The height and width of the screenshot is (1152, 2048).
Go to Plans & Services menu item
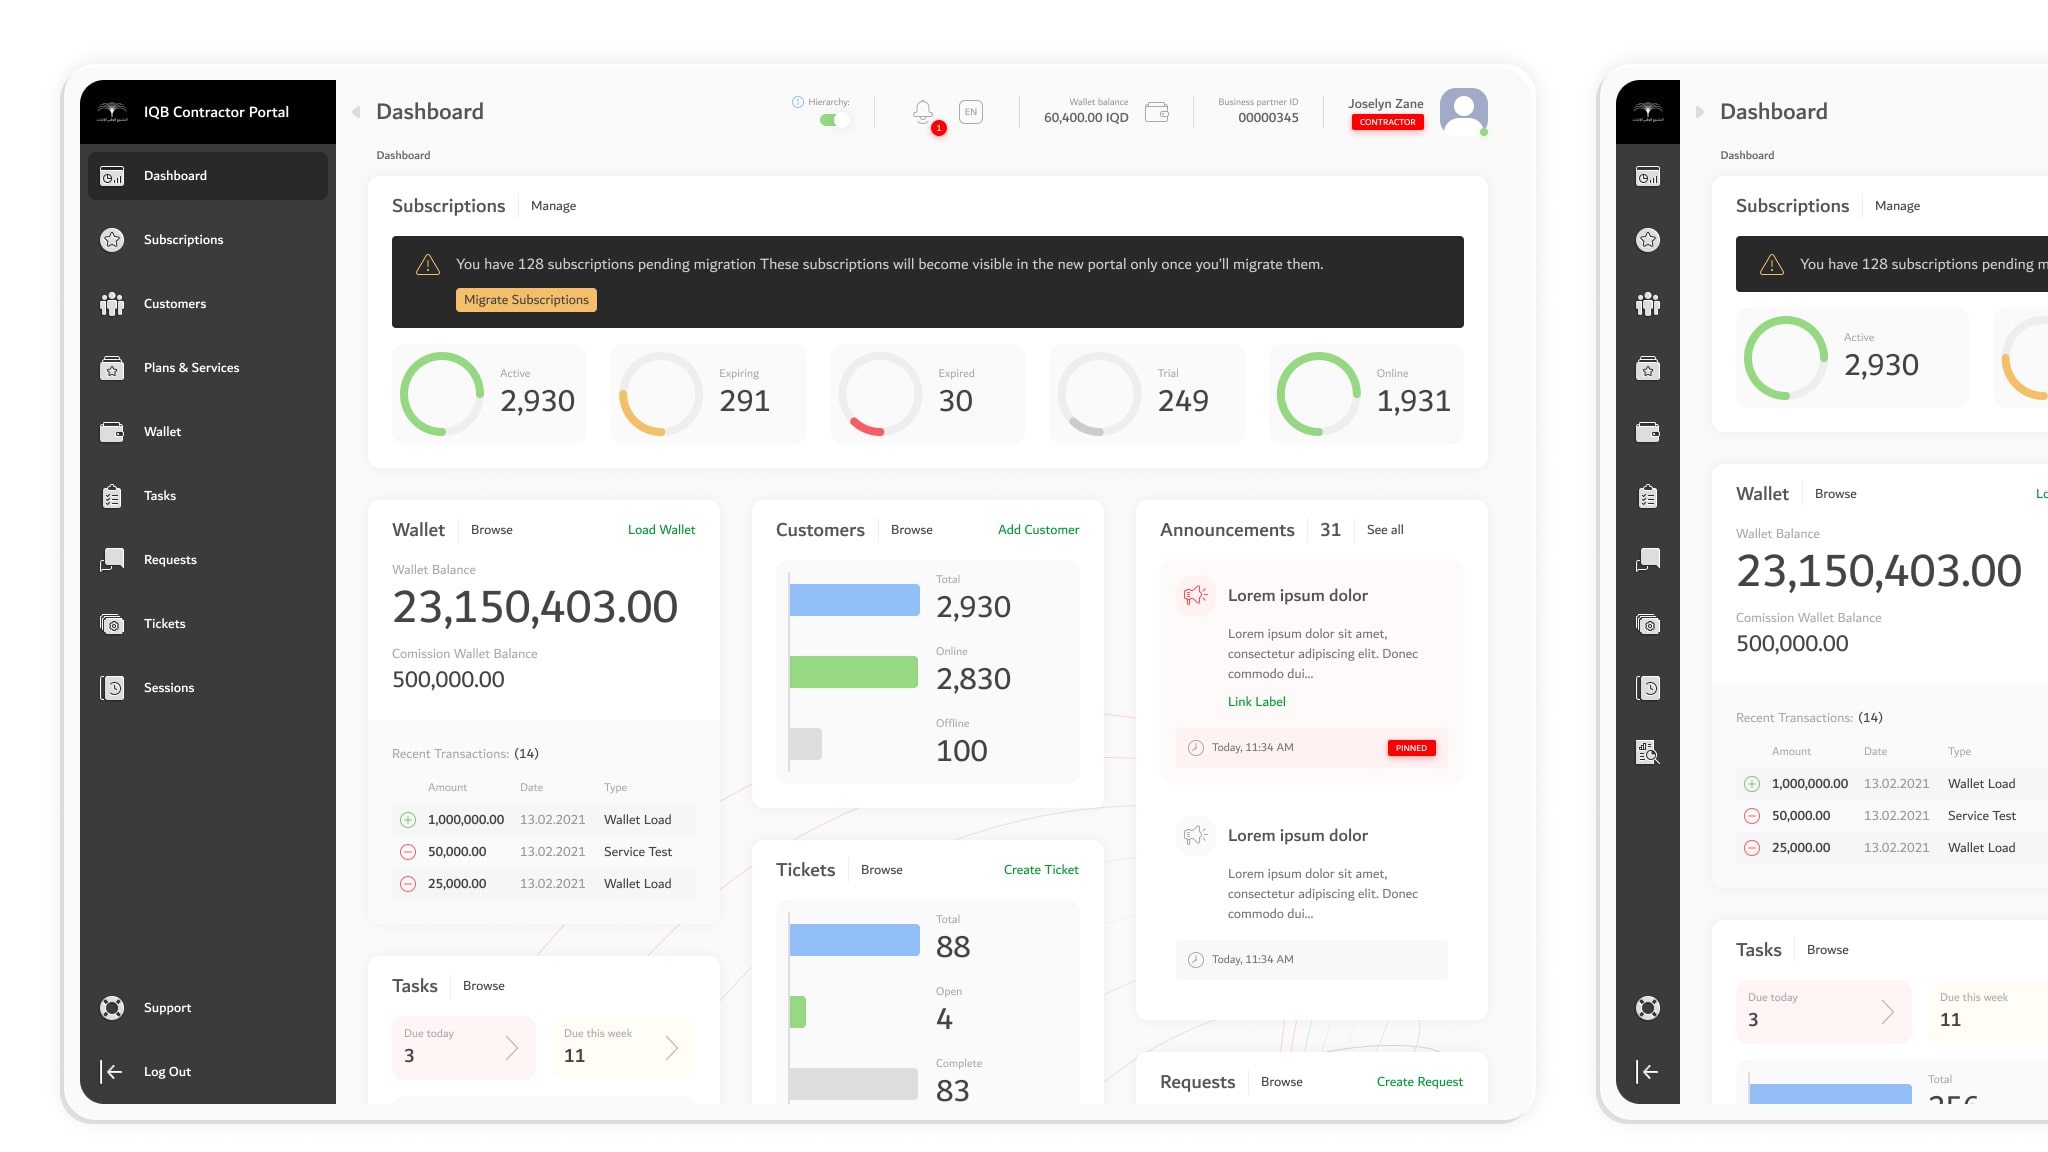[191, 367]
